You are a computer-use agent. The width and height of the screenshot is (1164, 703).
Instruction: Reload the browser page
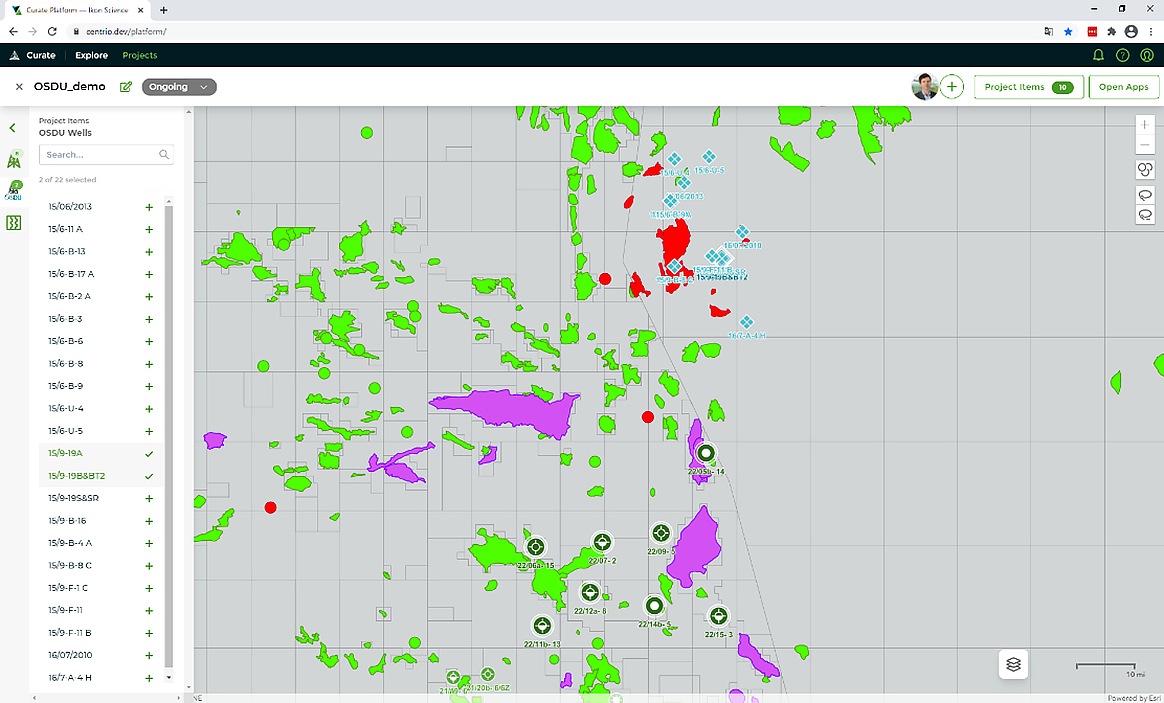pos(52,31)
